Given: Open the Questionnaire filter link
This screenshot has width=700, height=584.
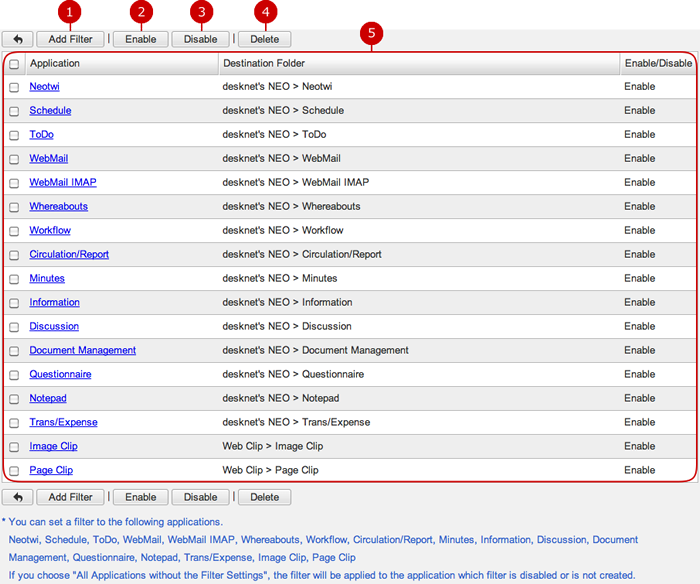Looking at the screenshot, I should point(60,374).
